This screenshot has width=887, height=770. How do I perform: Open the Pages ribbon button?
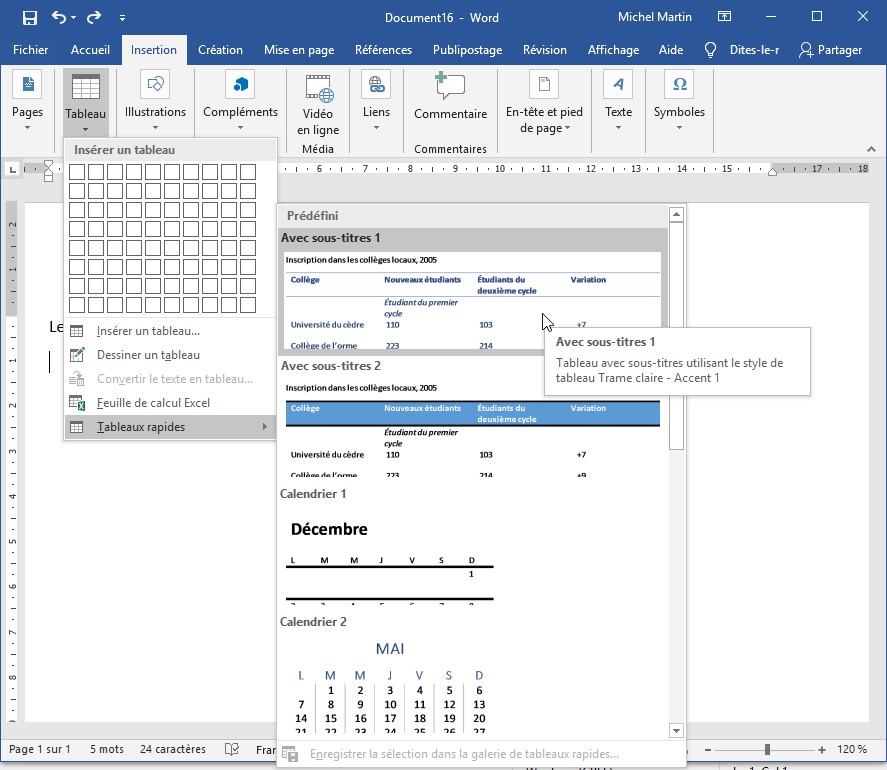pos(27,102)
